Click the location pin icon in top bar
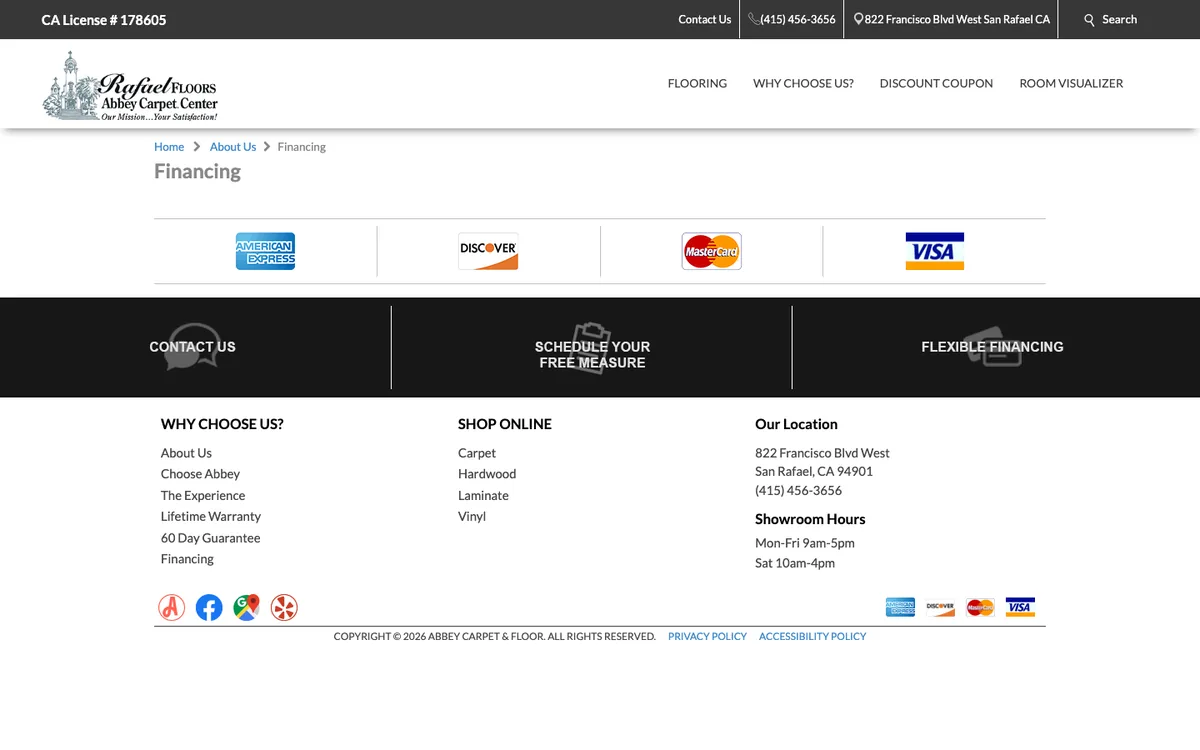This screenshot has height=750, width=1200. pyautogui.click(x=858, y=19)
